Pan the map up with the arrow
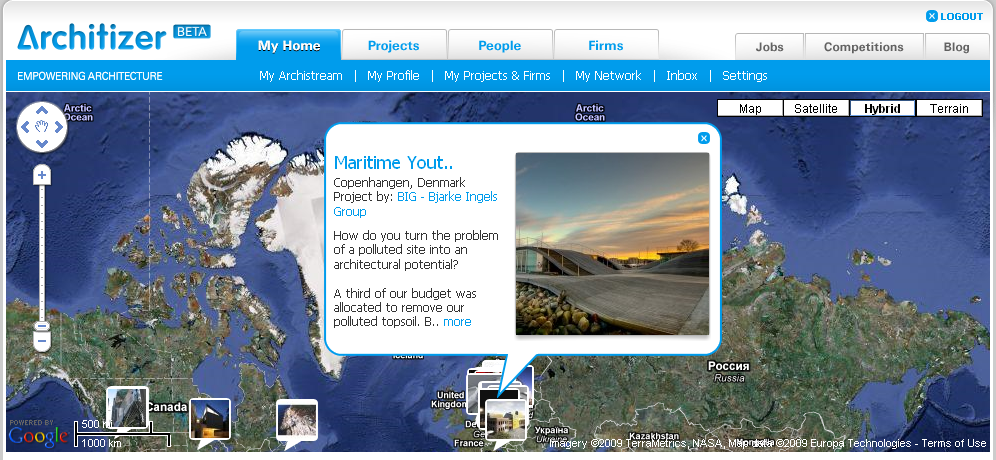The height and width of the screenshot is (460, 996). point(42,110)
